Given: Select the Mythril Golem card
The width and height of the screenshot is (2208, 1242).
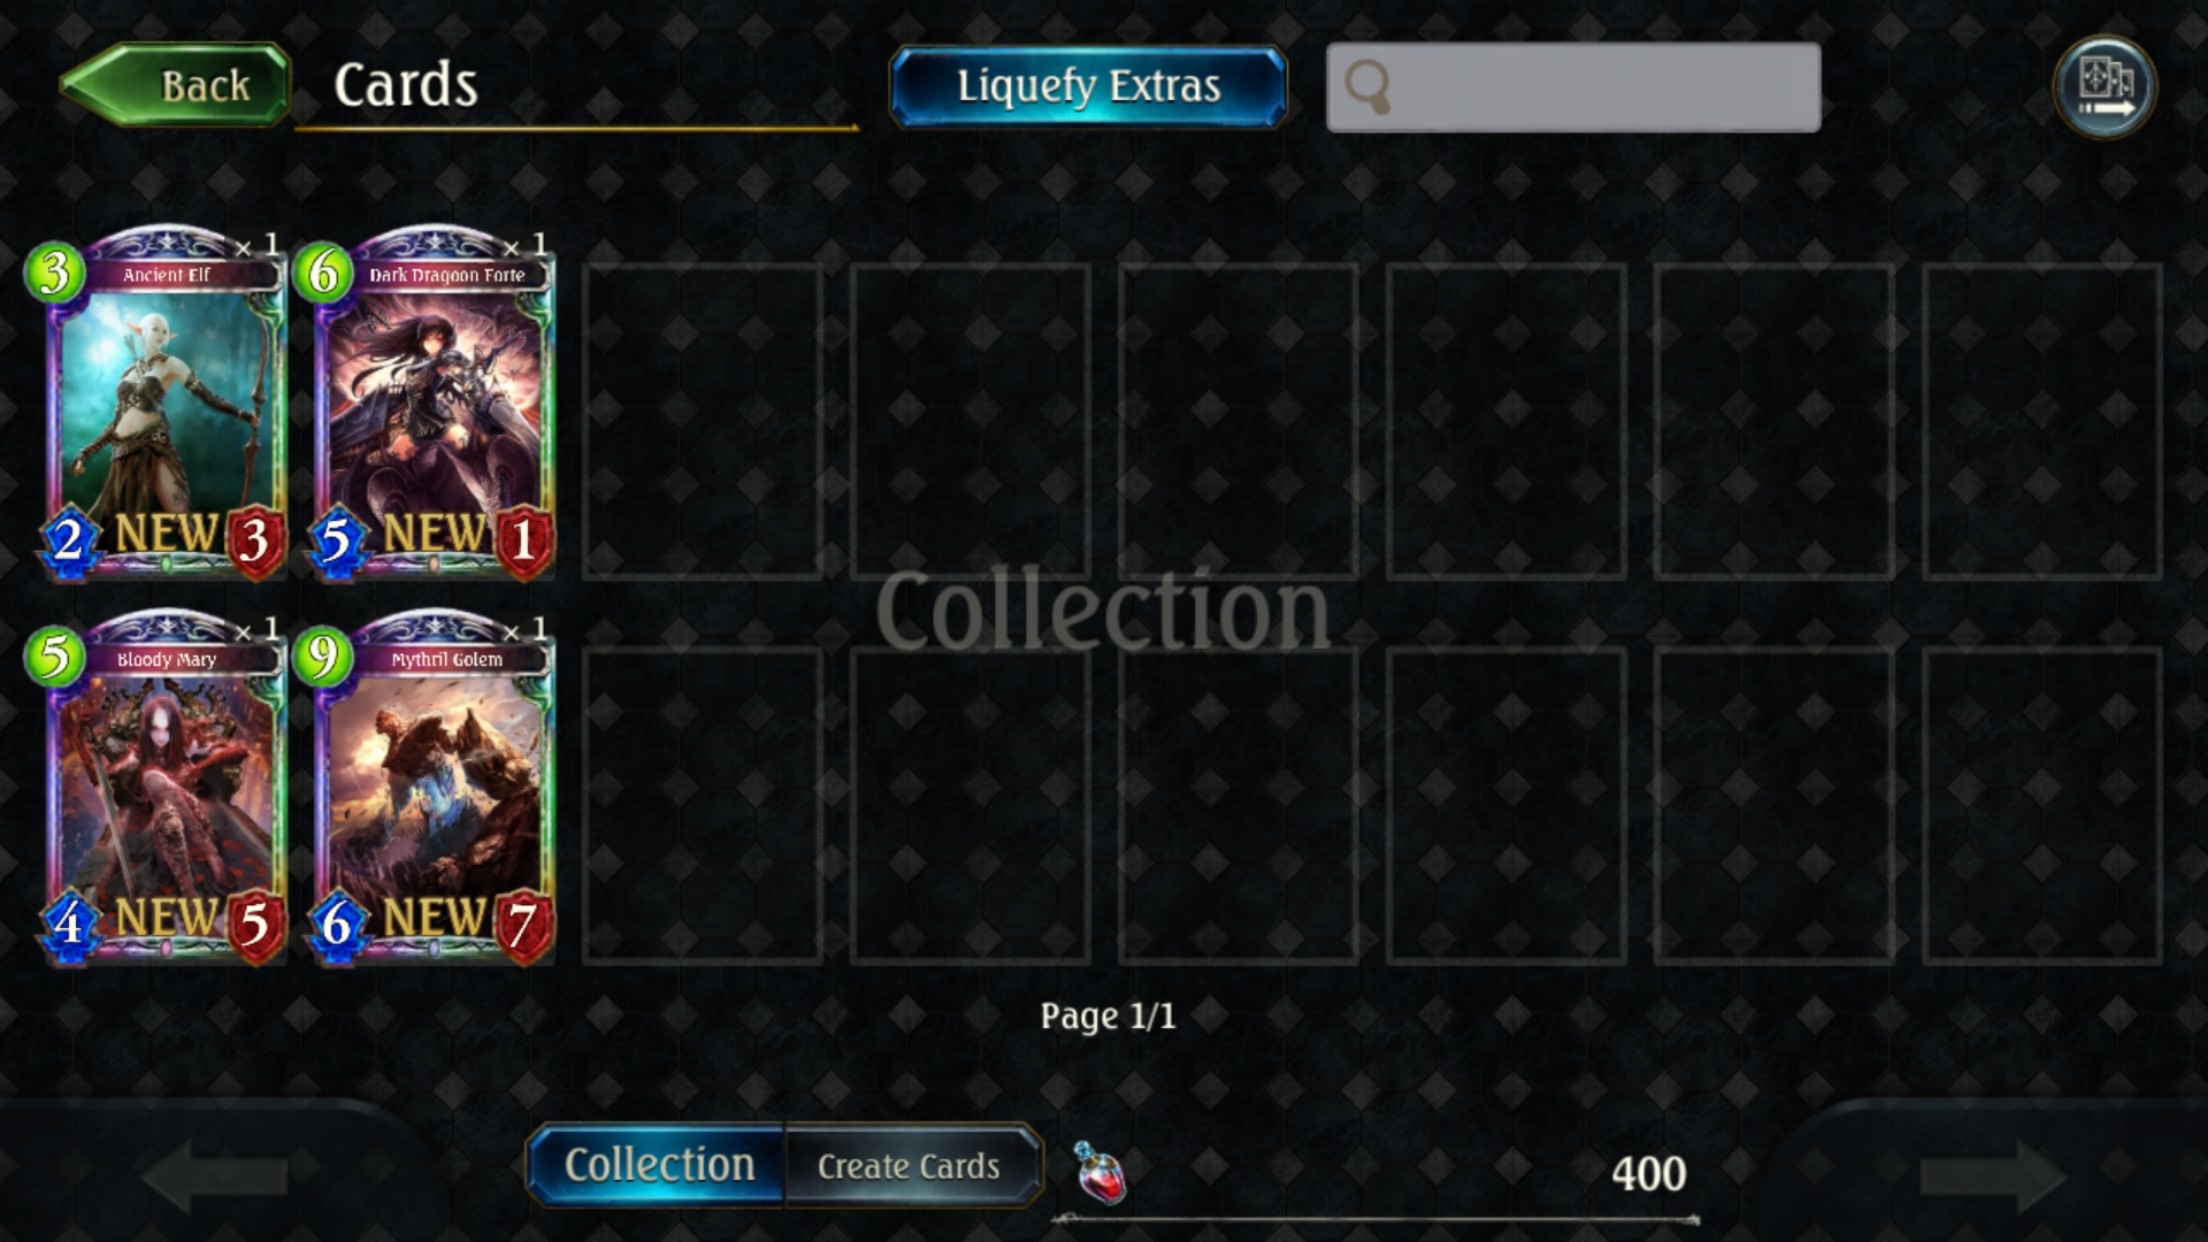Looking at the screenshot, I should (430, 787).
